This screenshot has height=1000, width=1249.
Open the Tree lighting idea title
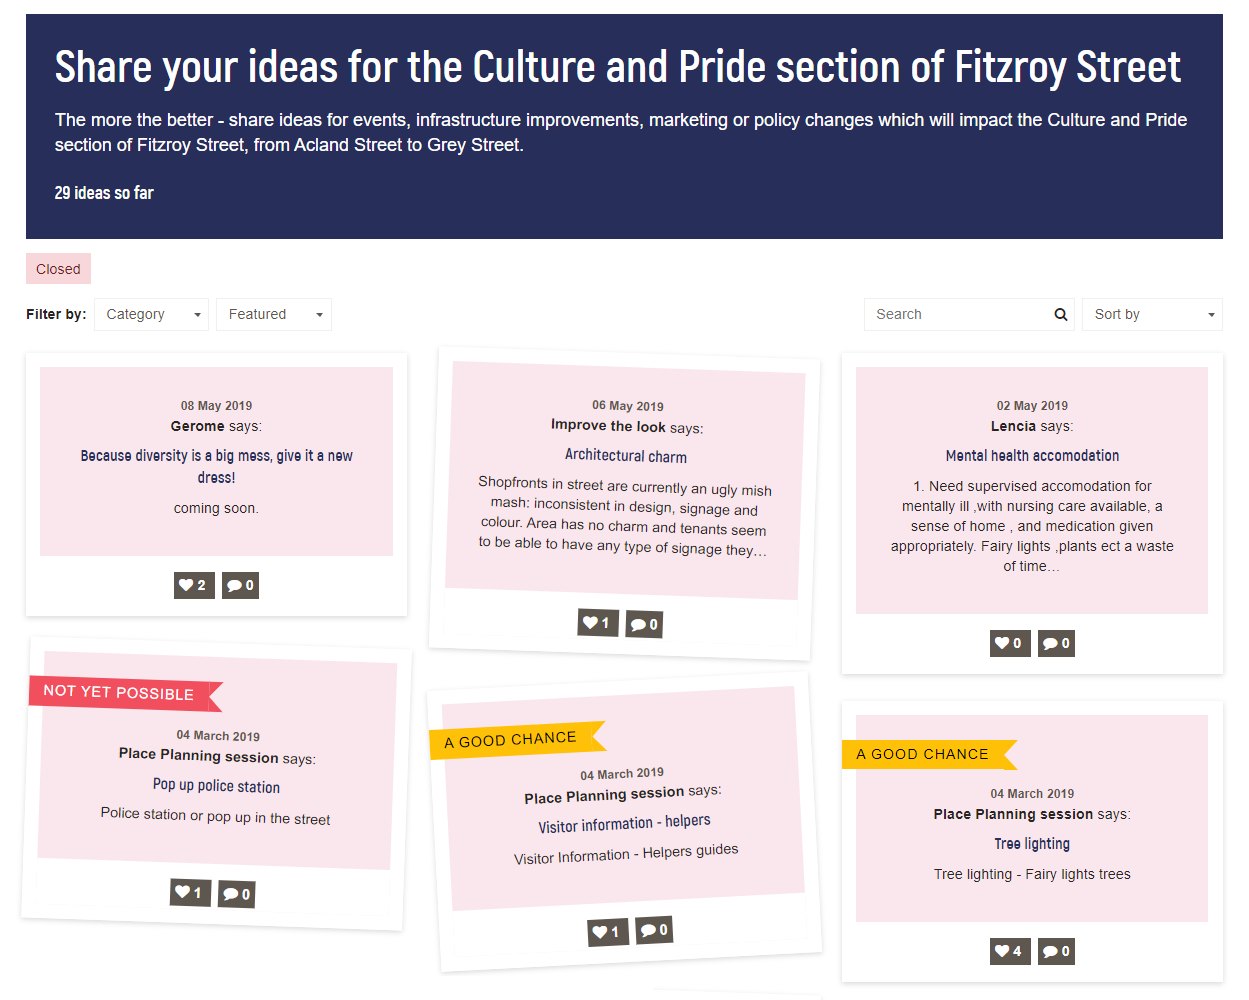point(1032,844)
